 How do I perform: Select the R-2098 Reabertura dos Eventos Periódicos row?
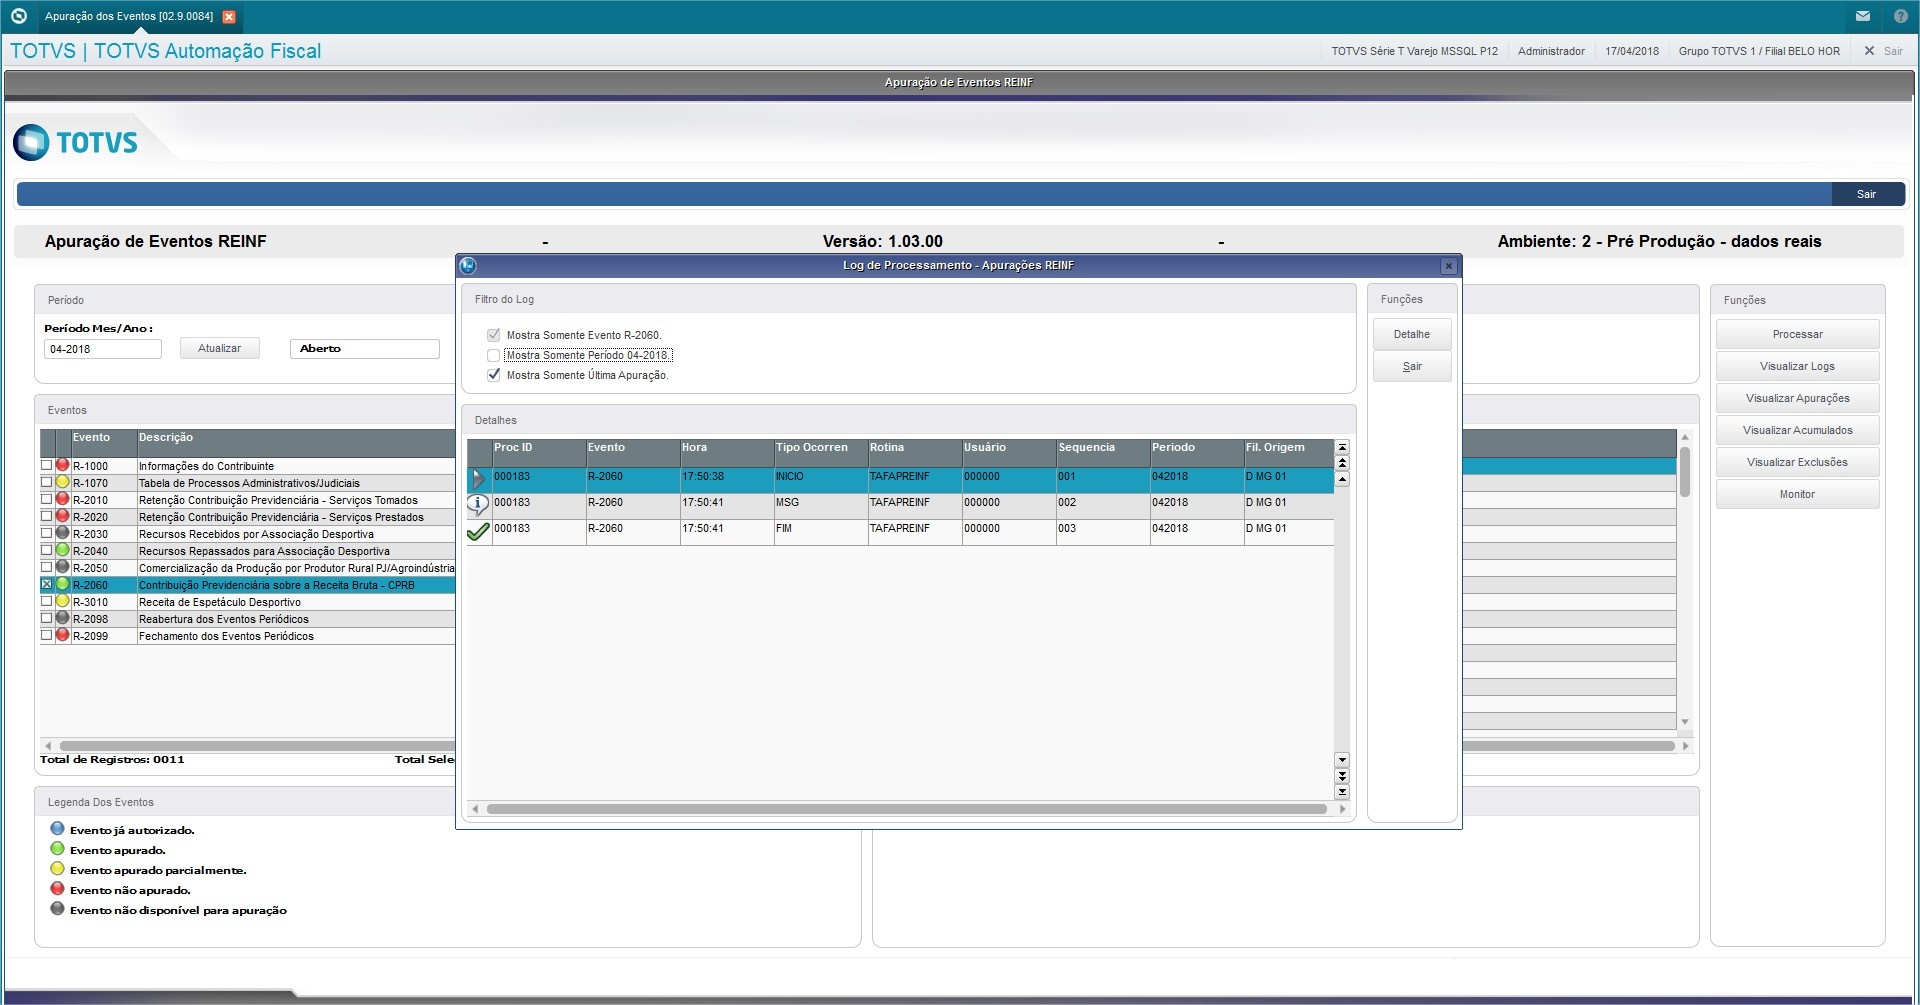click(248, 619)
